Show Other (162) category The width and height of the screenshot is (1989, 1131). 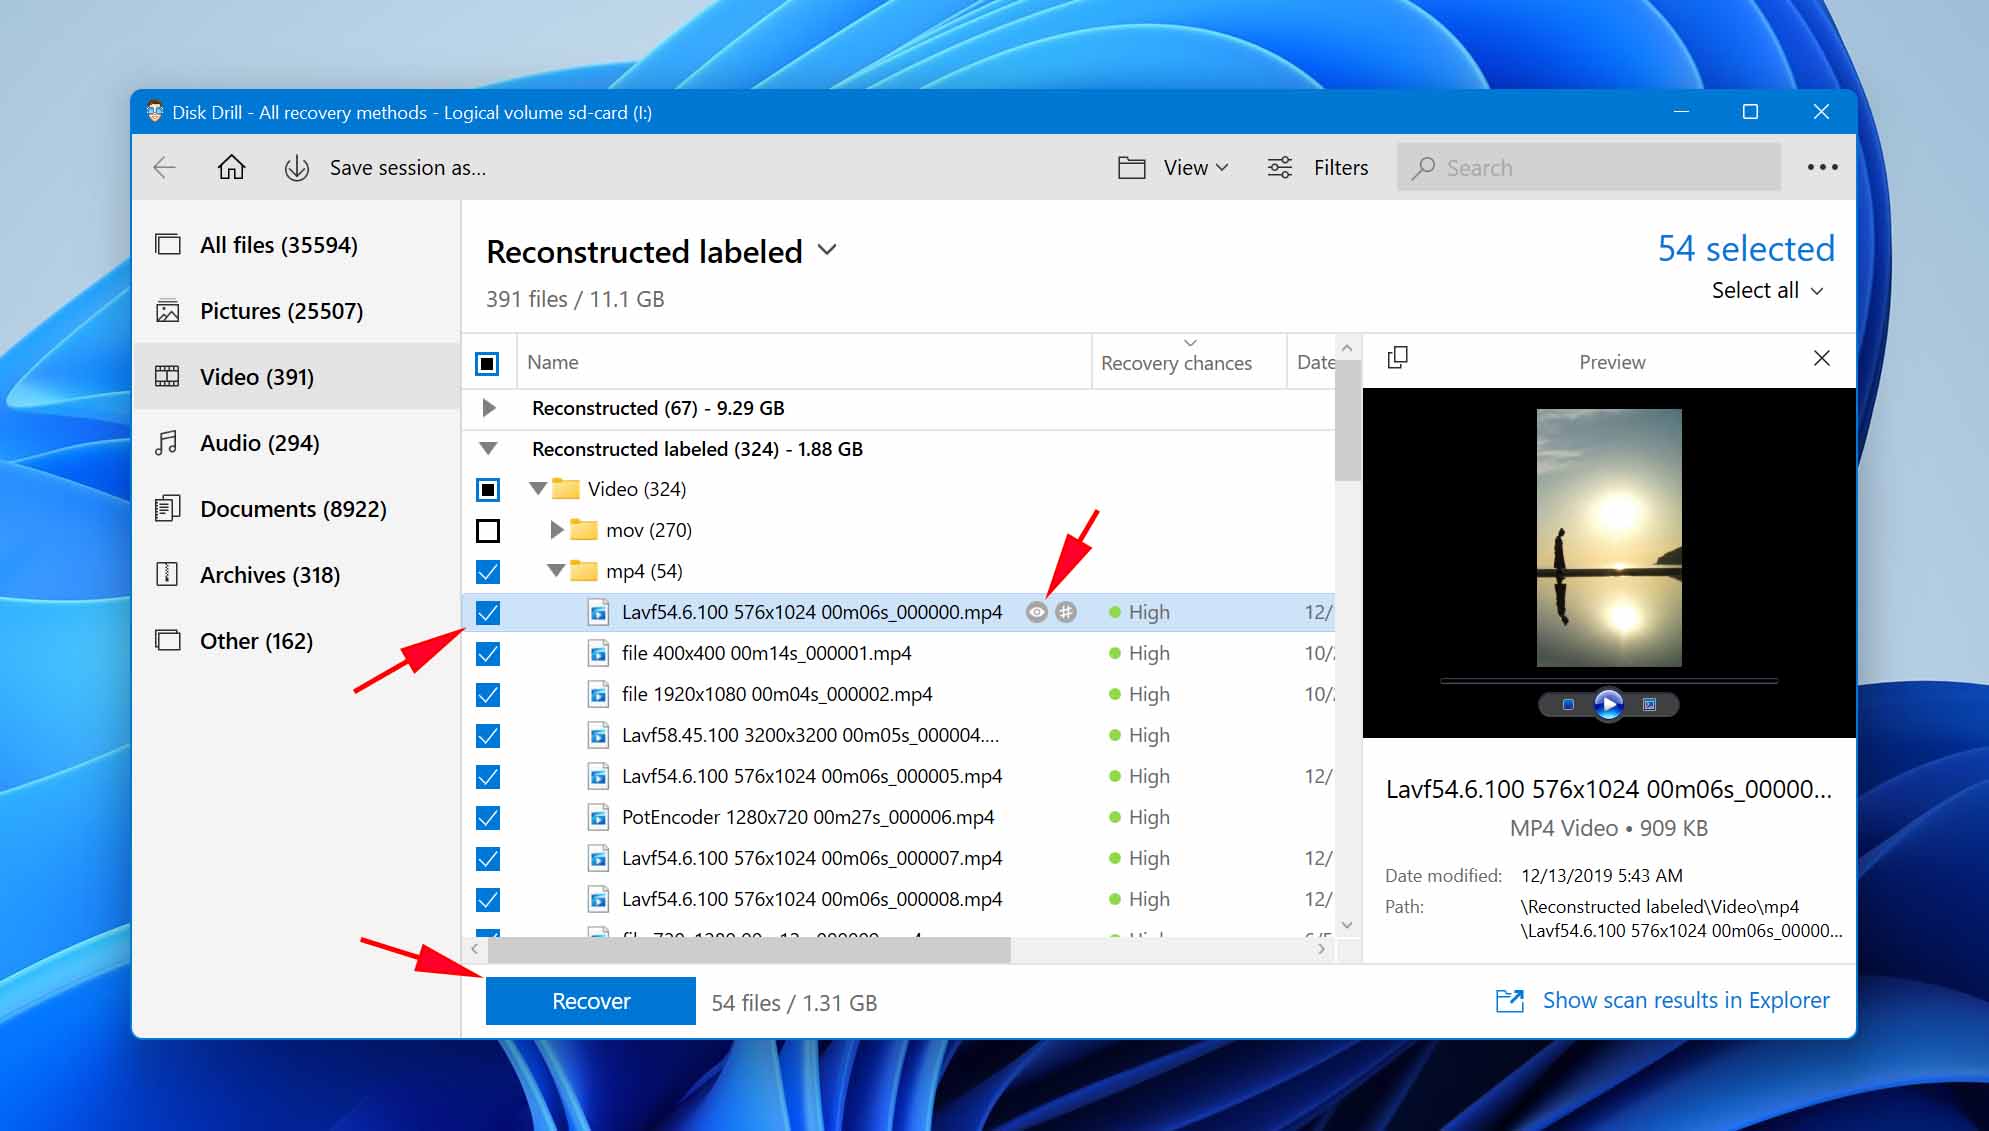coord(296,641)
